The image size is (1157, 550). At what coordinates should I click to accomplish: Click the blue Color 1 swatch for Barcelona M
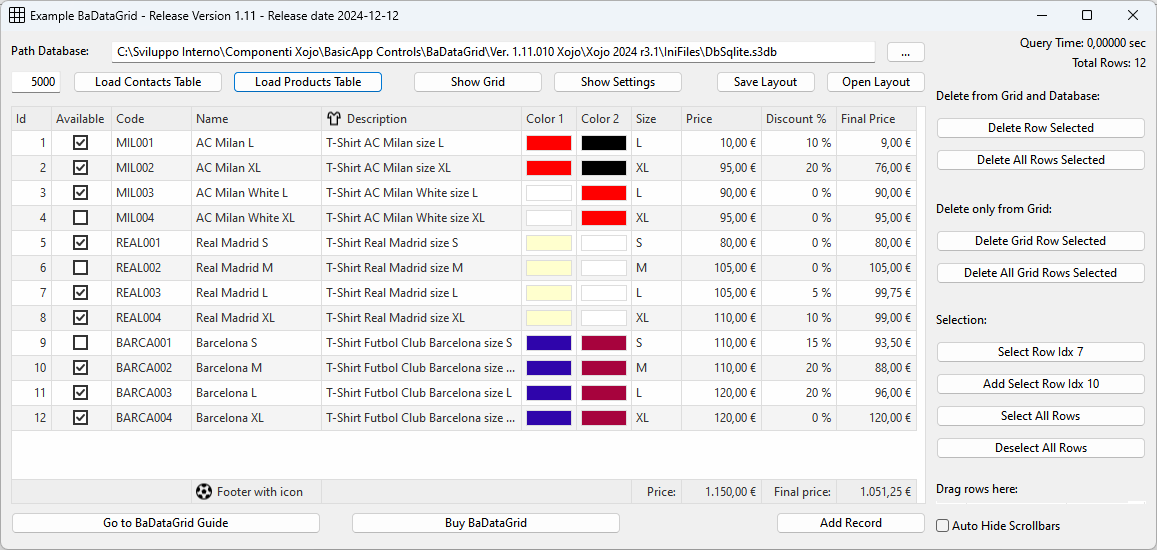pyautogui.click(x=548, y=368)
